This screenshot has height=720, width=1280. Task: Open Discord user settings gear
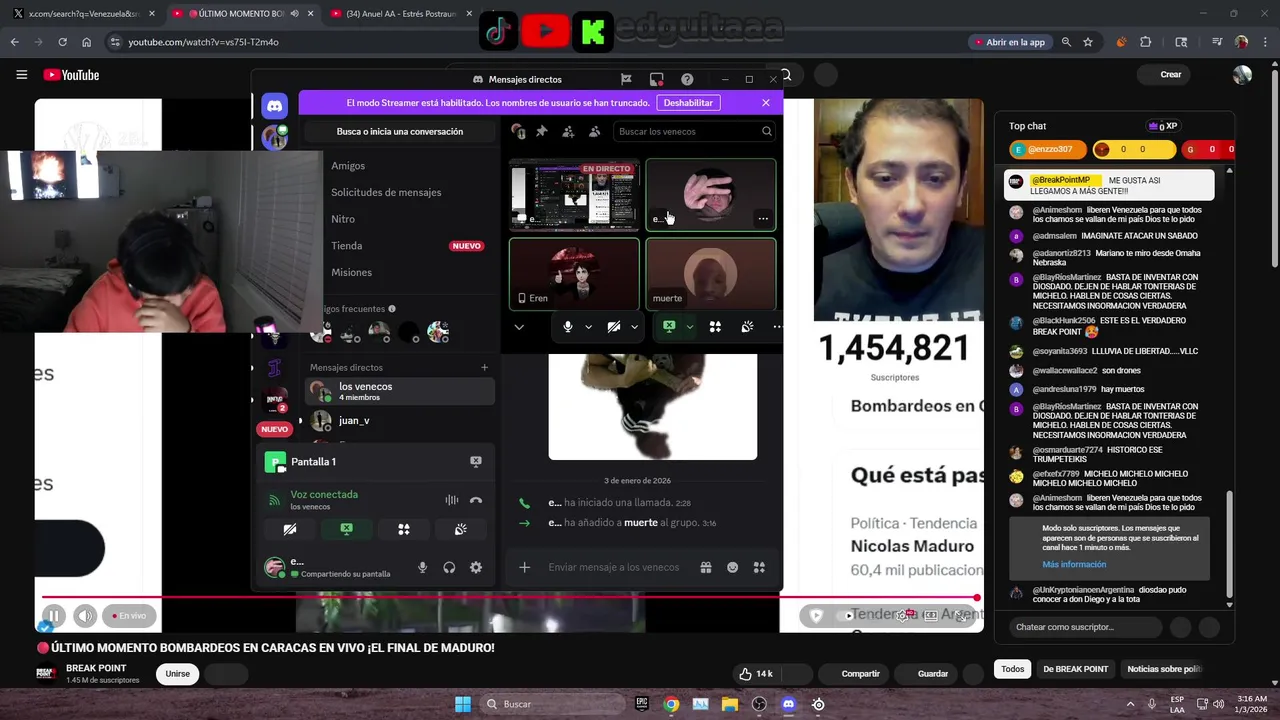(476, 567)
